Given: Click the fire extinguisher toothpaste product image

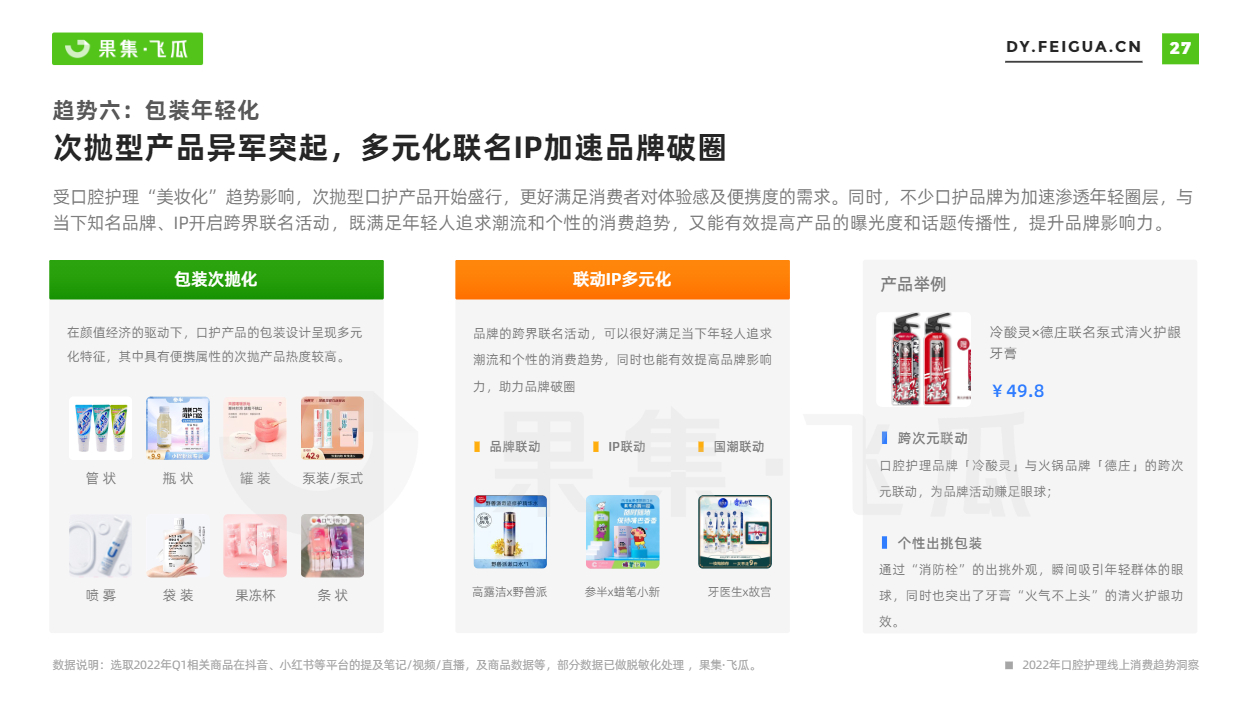Looking at the screenshot, I should pos(923,360).
